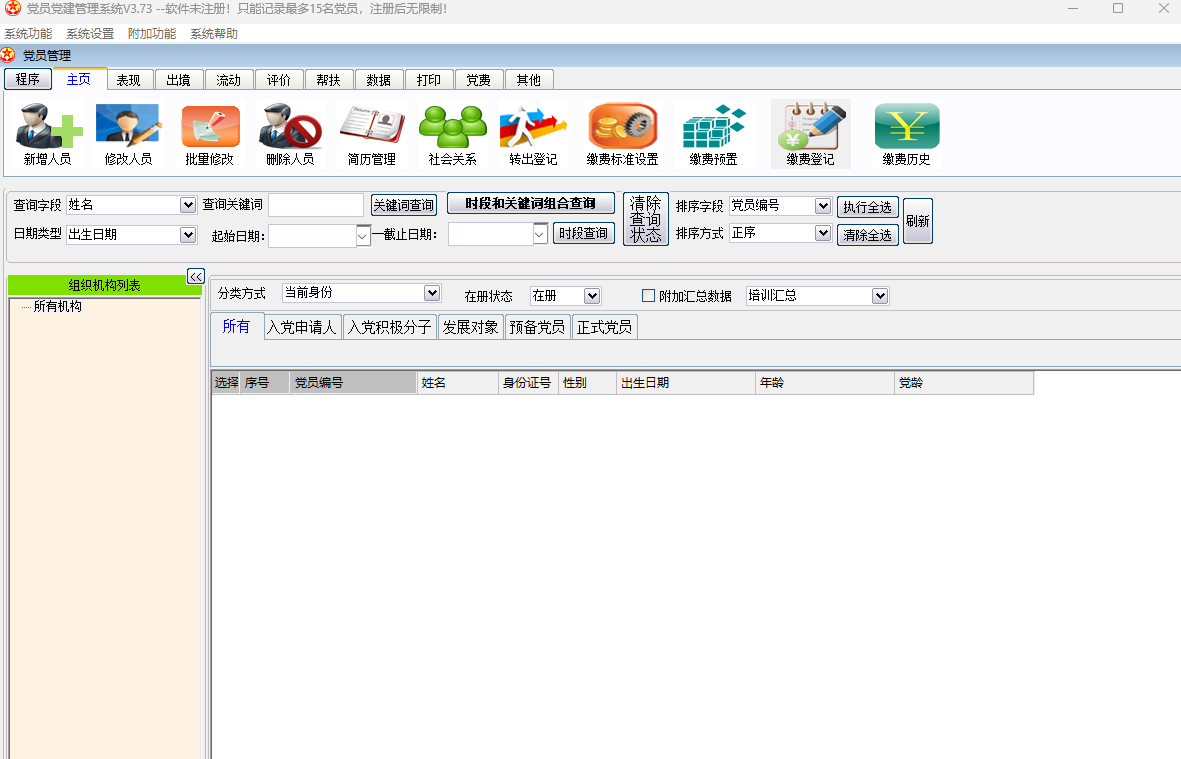This screenshot has height=759, width=1181.
Task: View 缴费历史 payment history
Action: point(906,135)
